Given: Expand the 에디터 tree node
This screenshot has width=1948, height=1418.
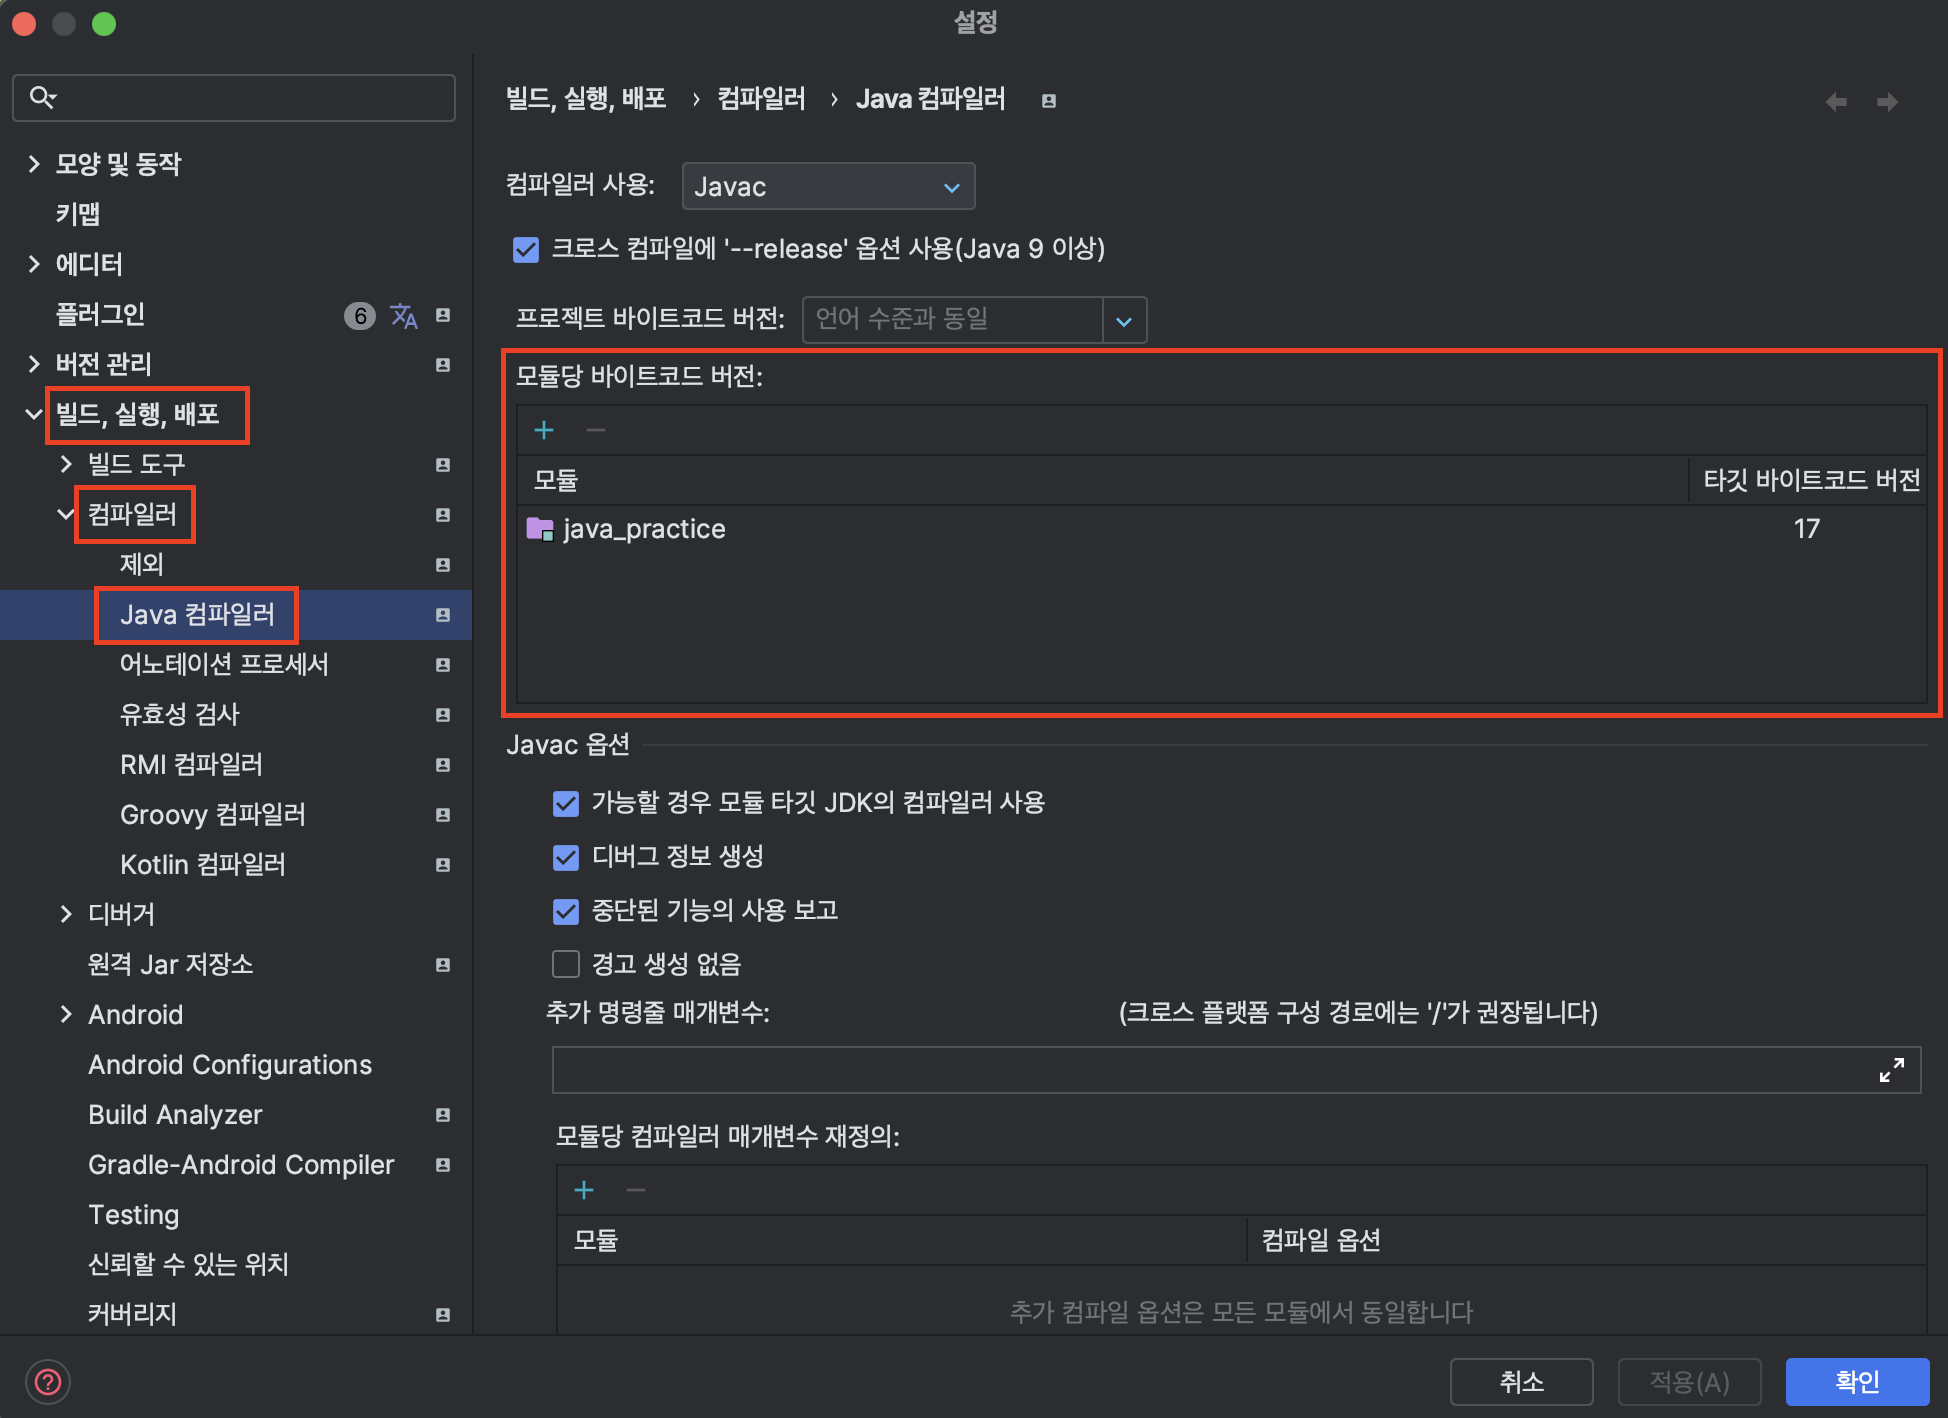Looking at the screenshot, I should click(x=34, y=264).
